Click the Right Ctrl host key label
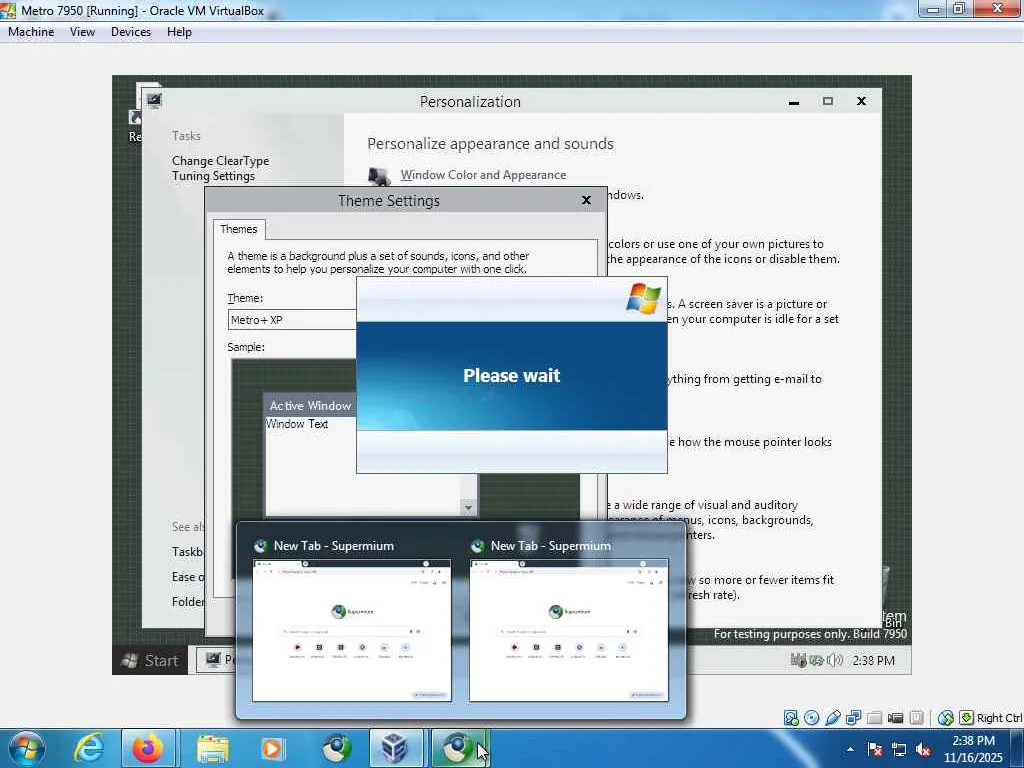This screenshot has height=768, width=1024. 999,718
